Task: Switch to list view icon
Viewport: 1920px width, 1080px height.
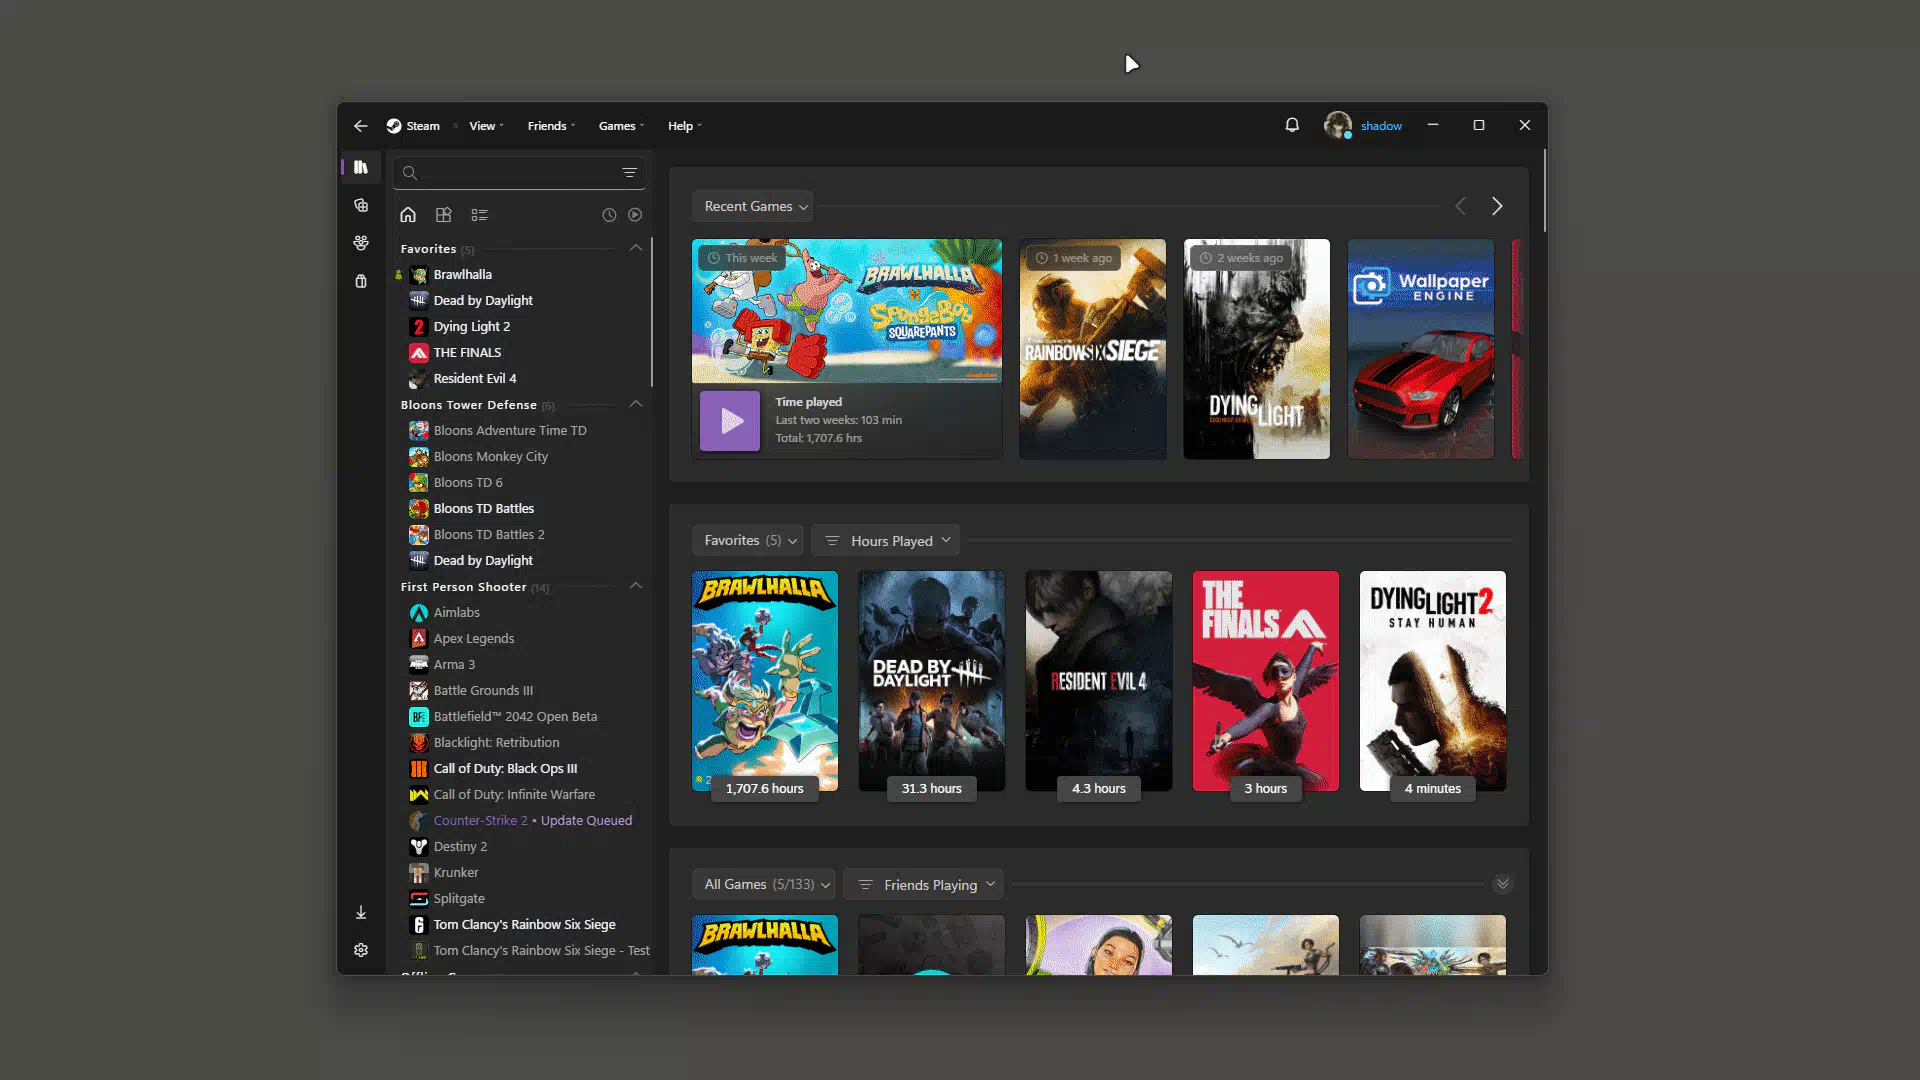Action: tap(480, 215)
